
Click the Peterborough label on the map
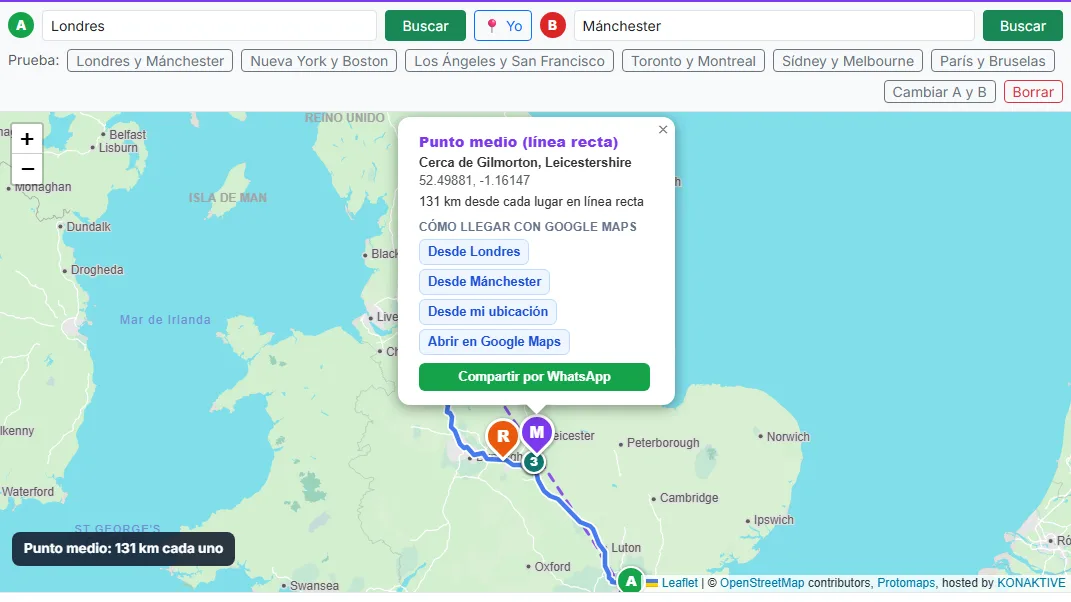(x=663, y=443)
